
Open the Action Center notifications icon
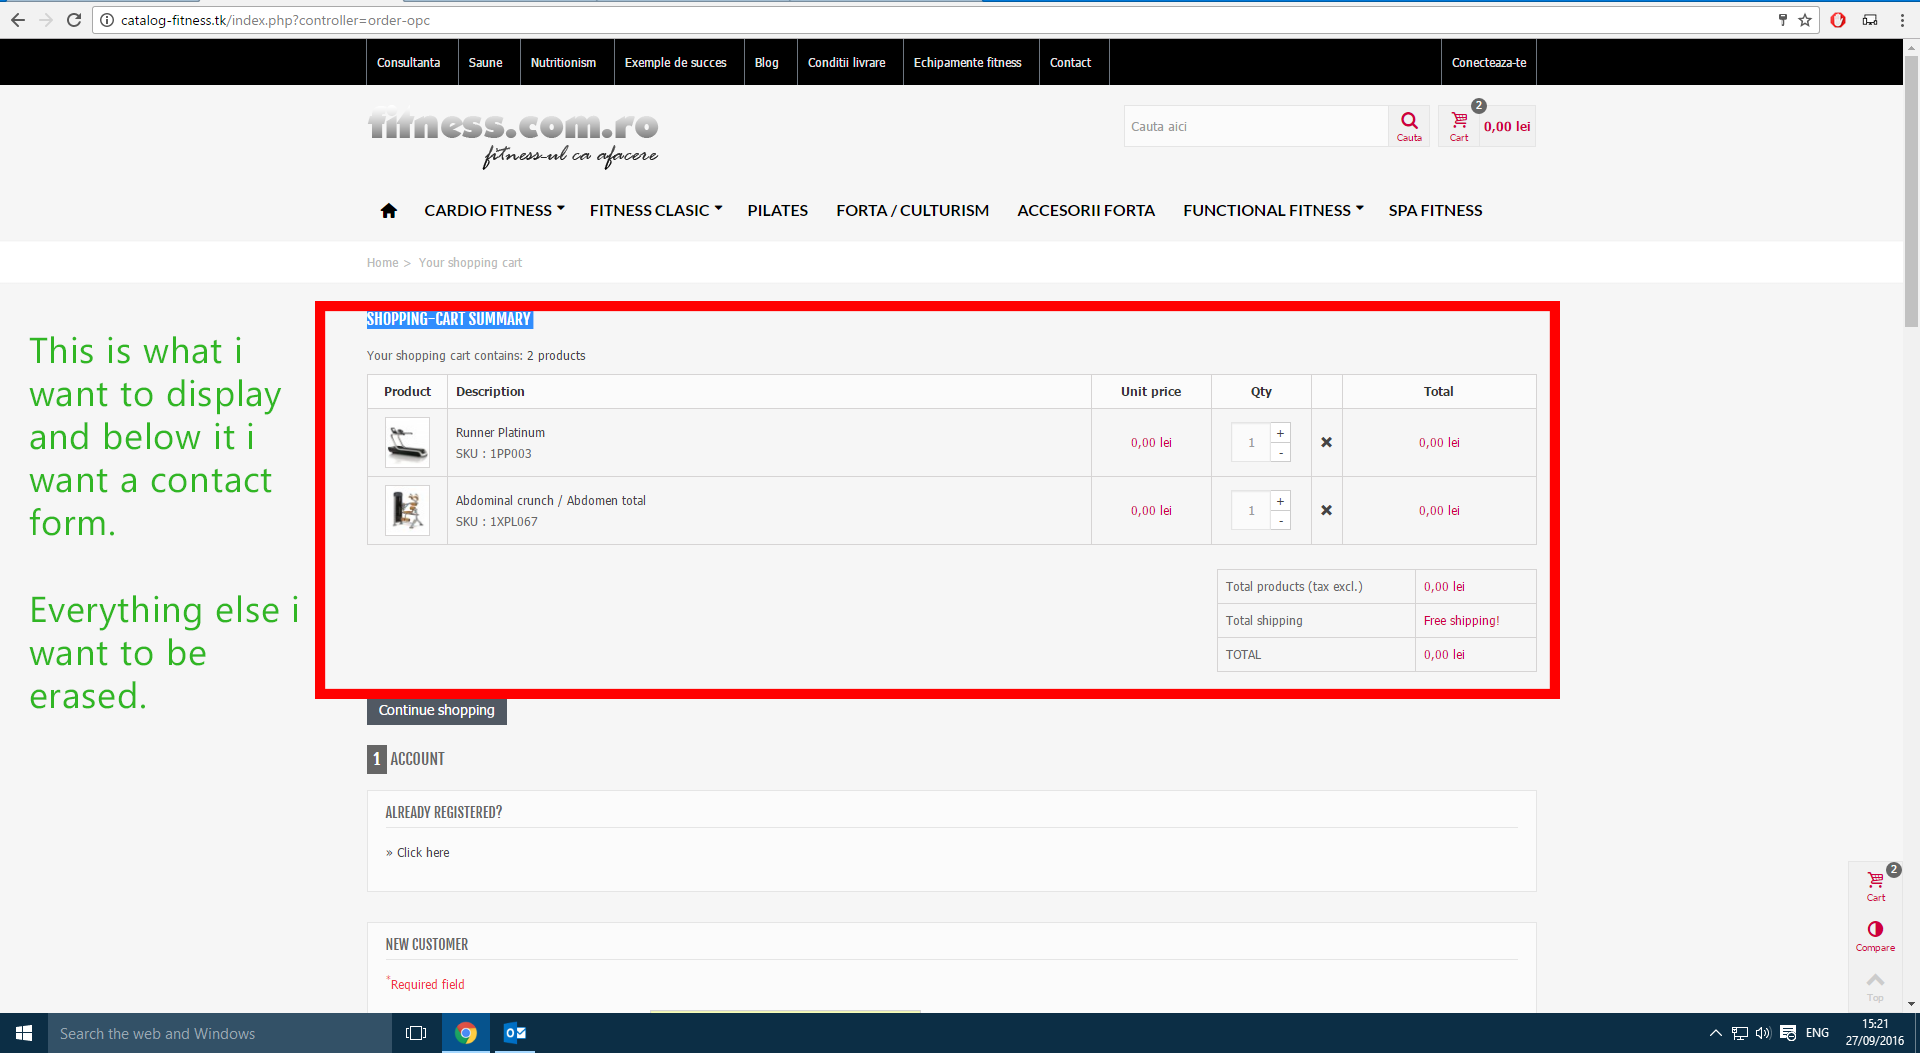(1788, 1033)
